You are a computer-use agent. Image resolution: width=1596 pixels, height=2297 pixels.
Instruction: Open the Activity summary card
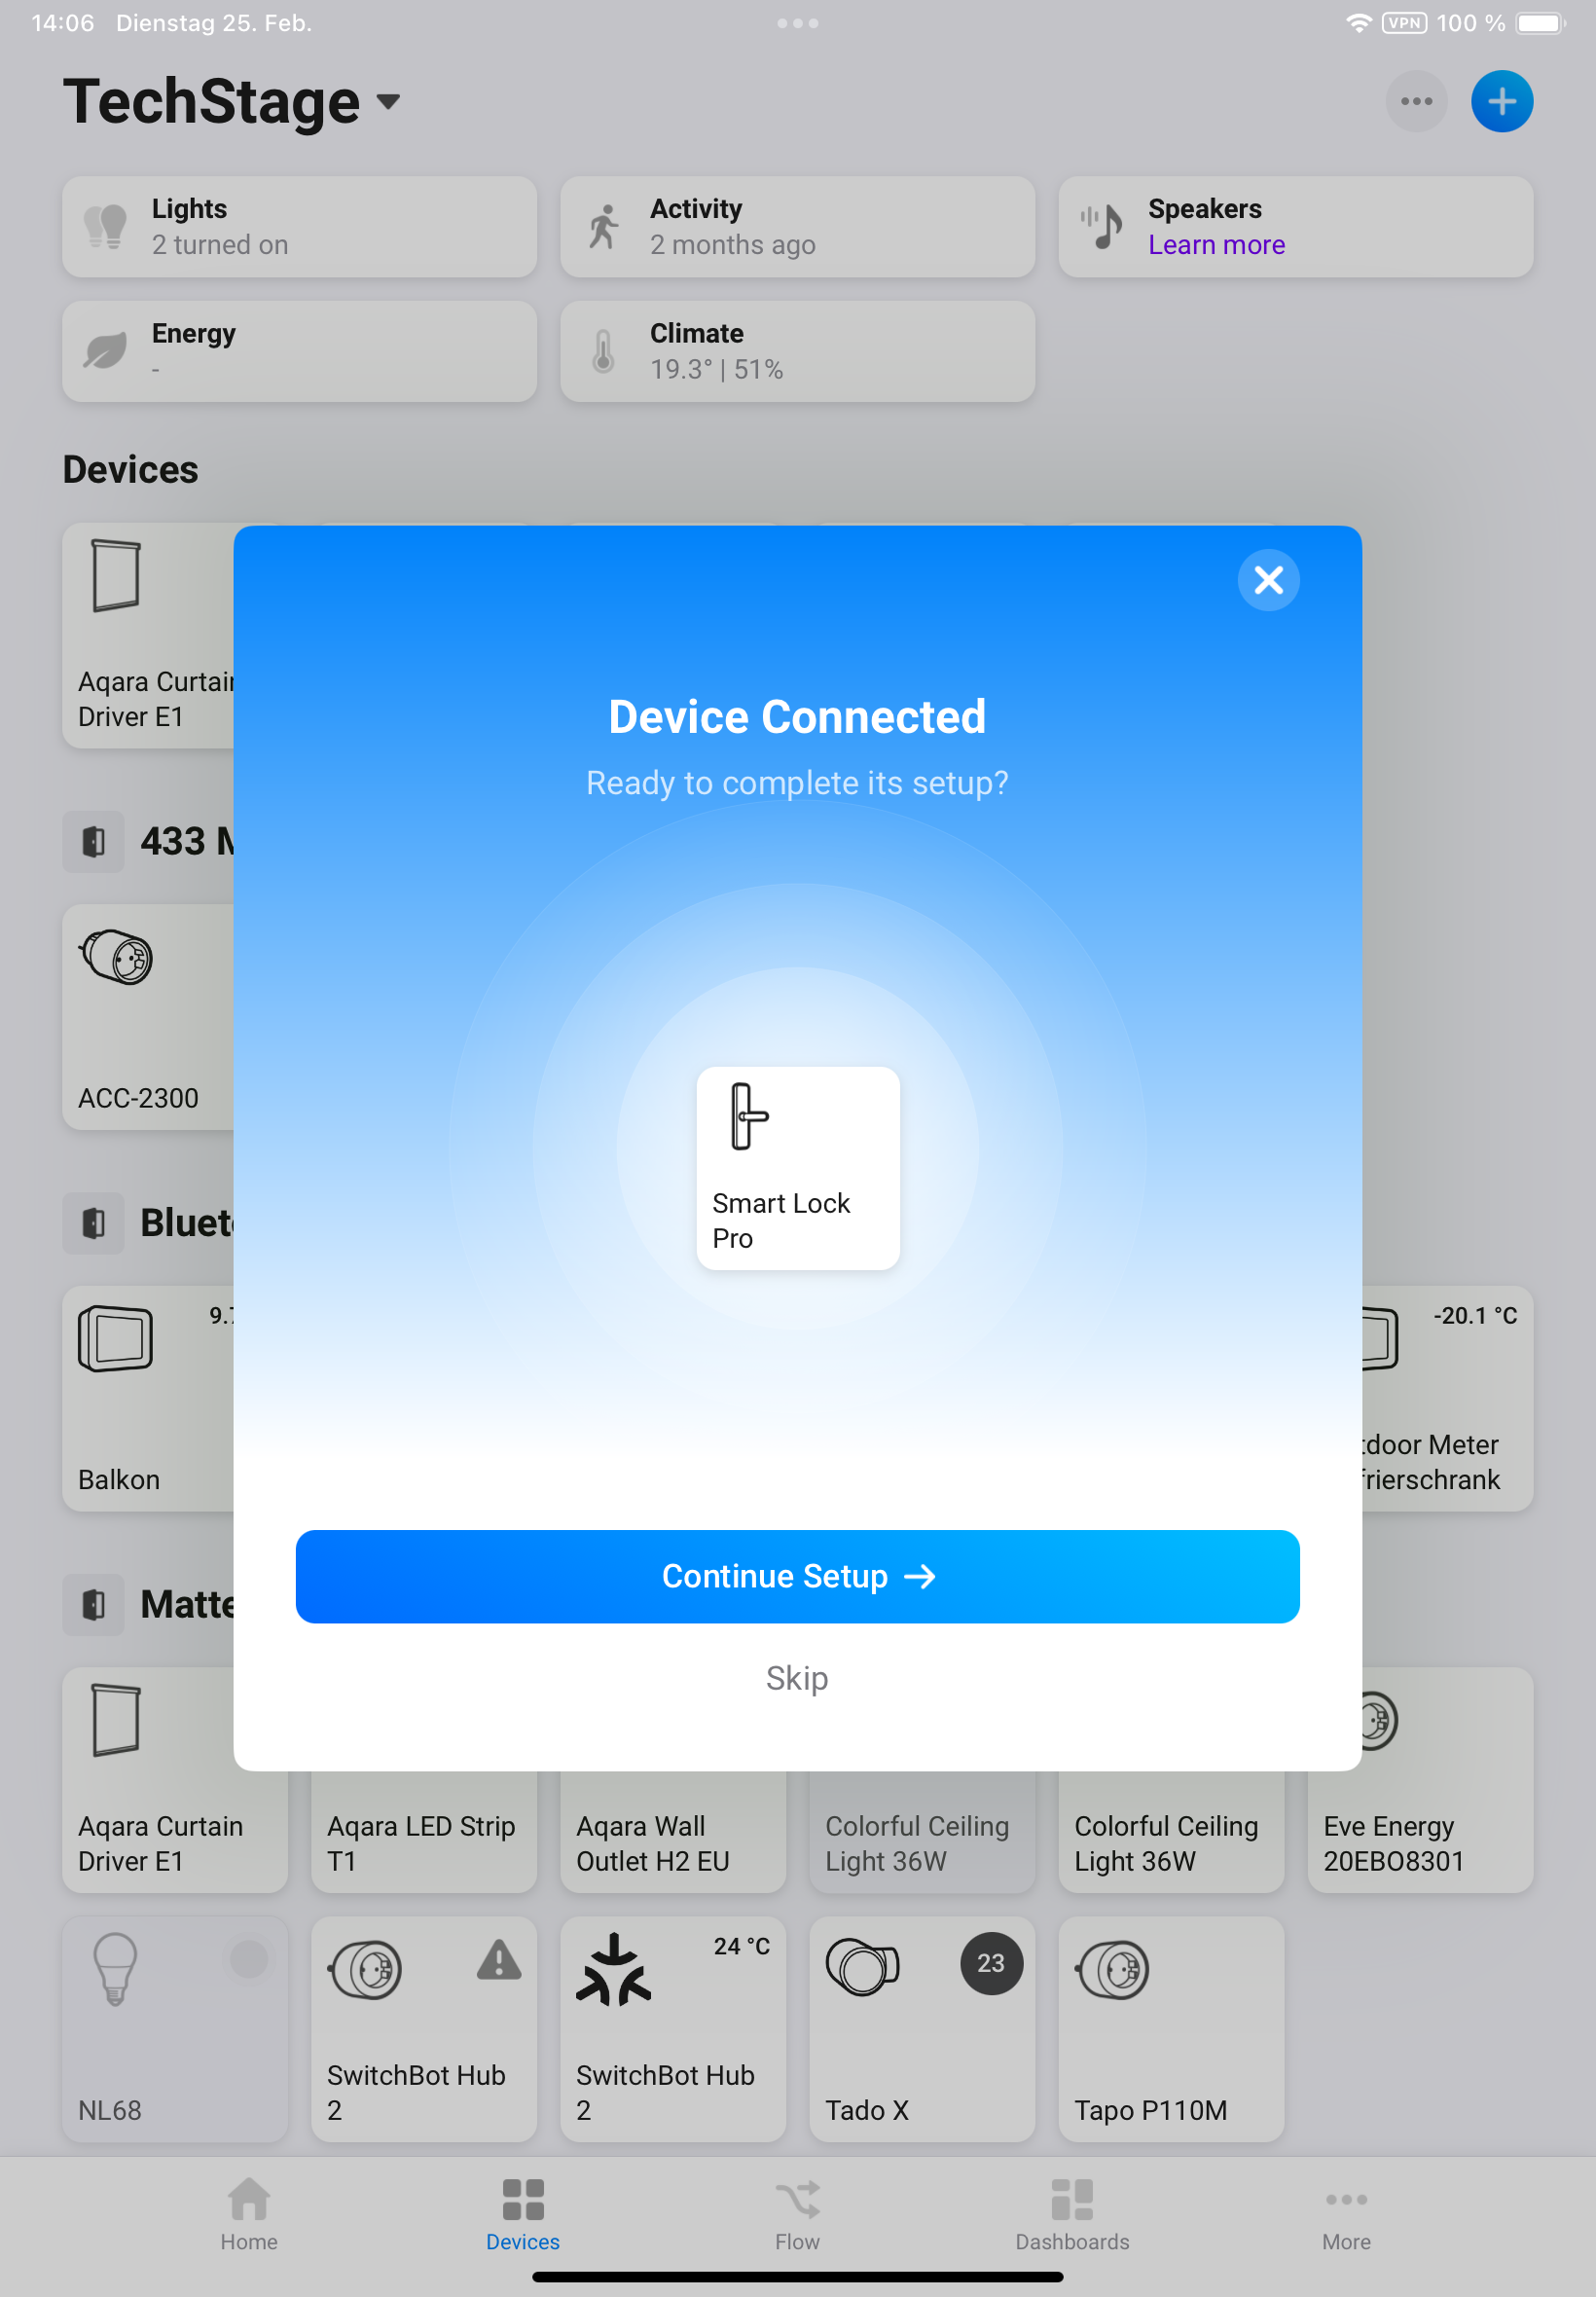click(797, 227)
